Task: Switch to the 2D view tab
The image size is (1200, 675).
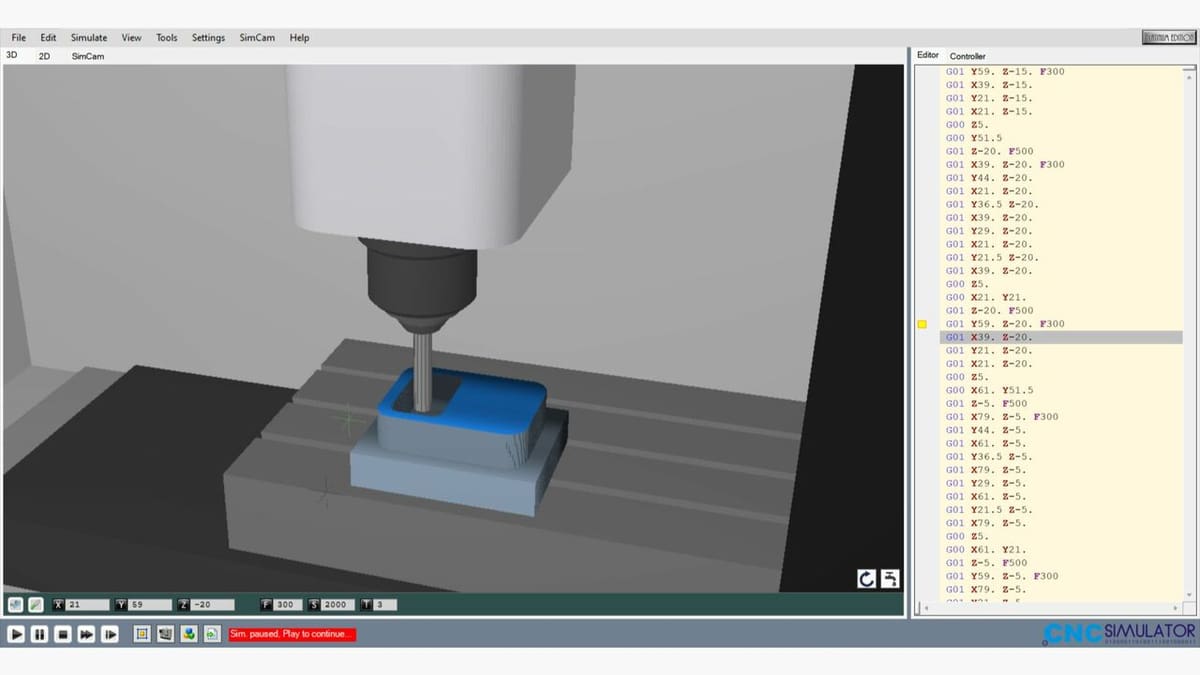Action: pos(44,56)
